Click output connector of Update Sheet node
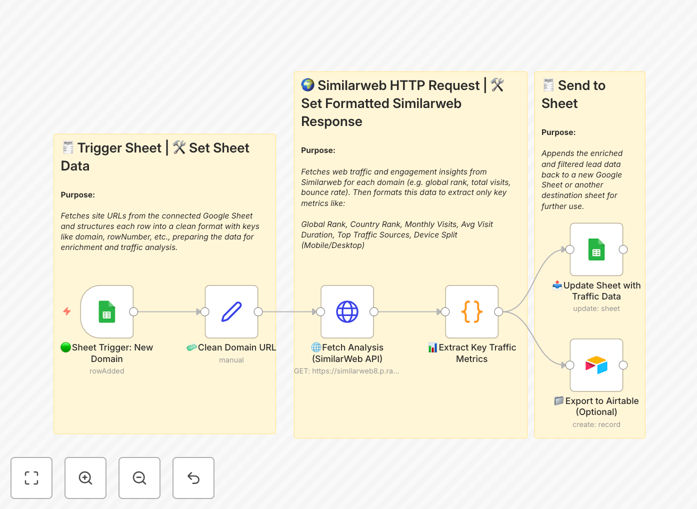This screenshot has width=697, height=509. click(623, 249)
